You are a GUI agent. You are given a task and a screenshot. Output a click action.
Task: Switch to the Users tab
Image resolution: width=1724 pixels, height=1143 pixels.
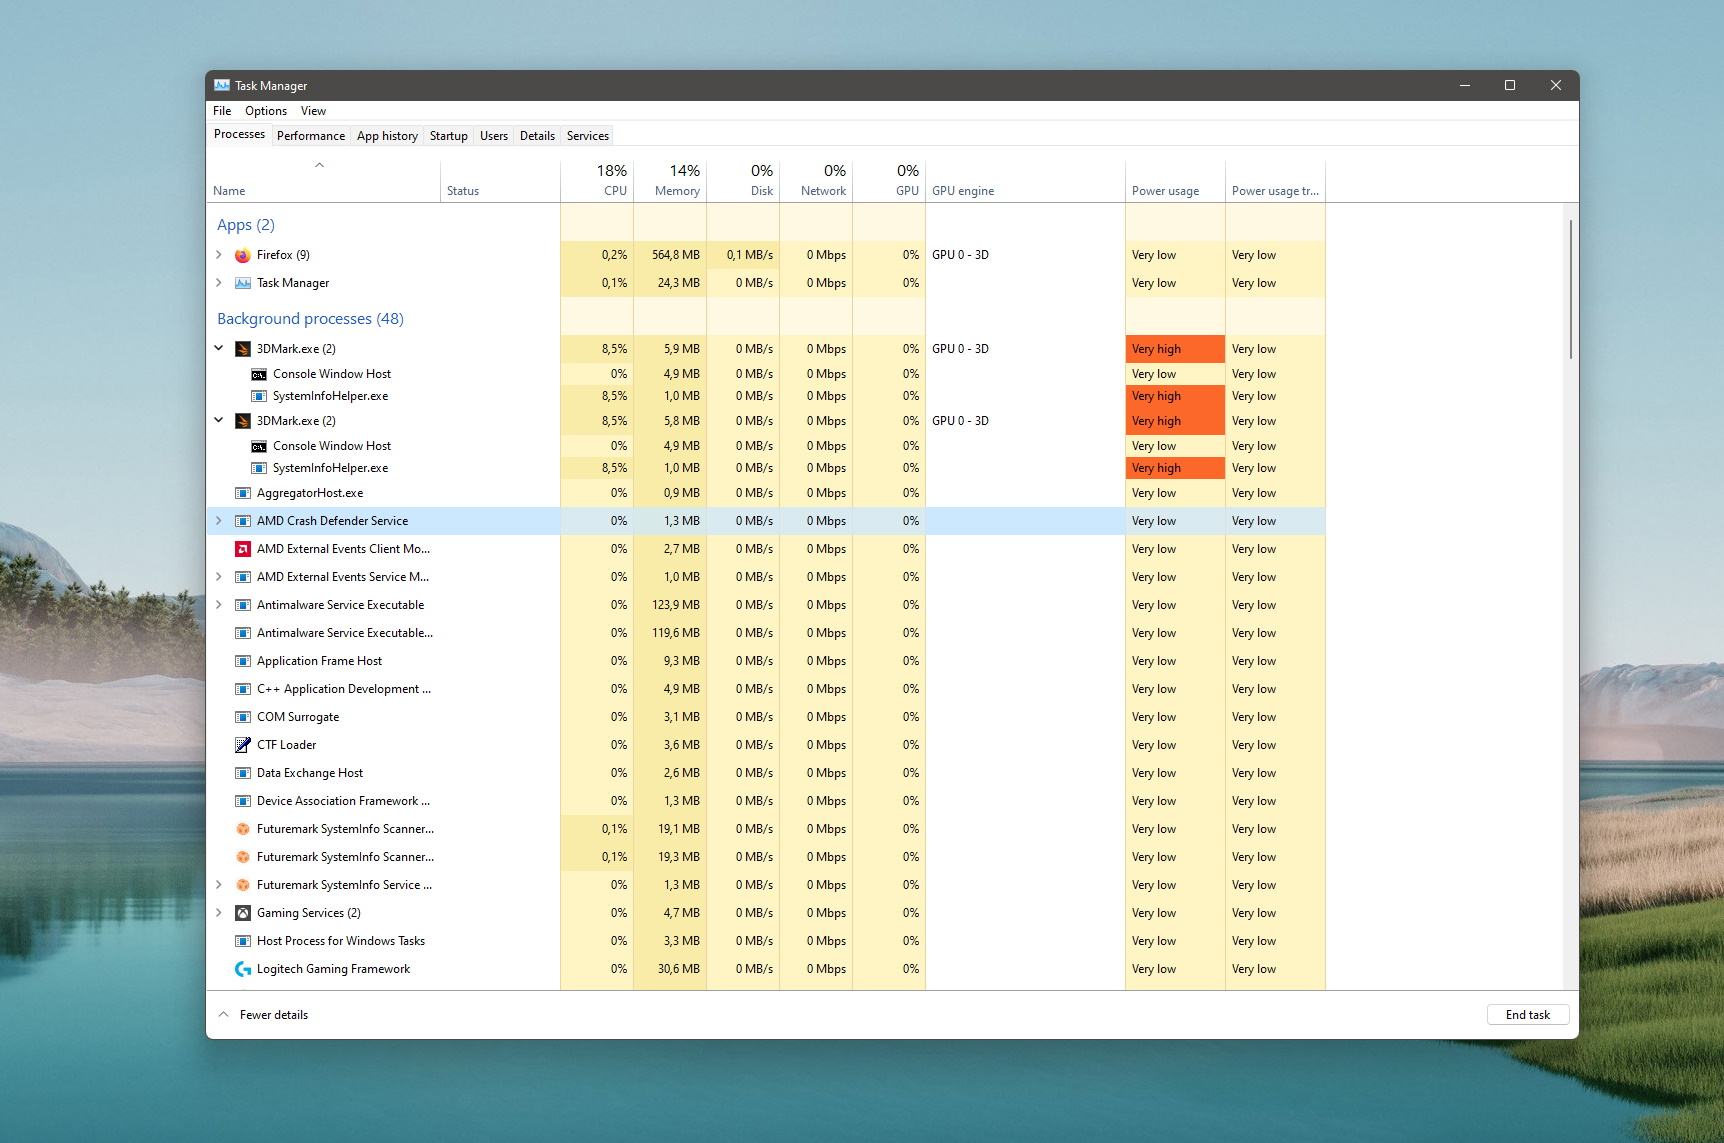point(494,136)
